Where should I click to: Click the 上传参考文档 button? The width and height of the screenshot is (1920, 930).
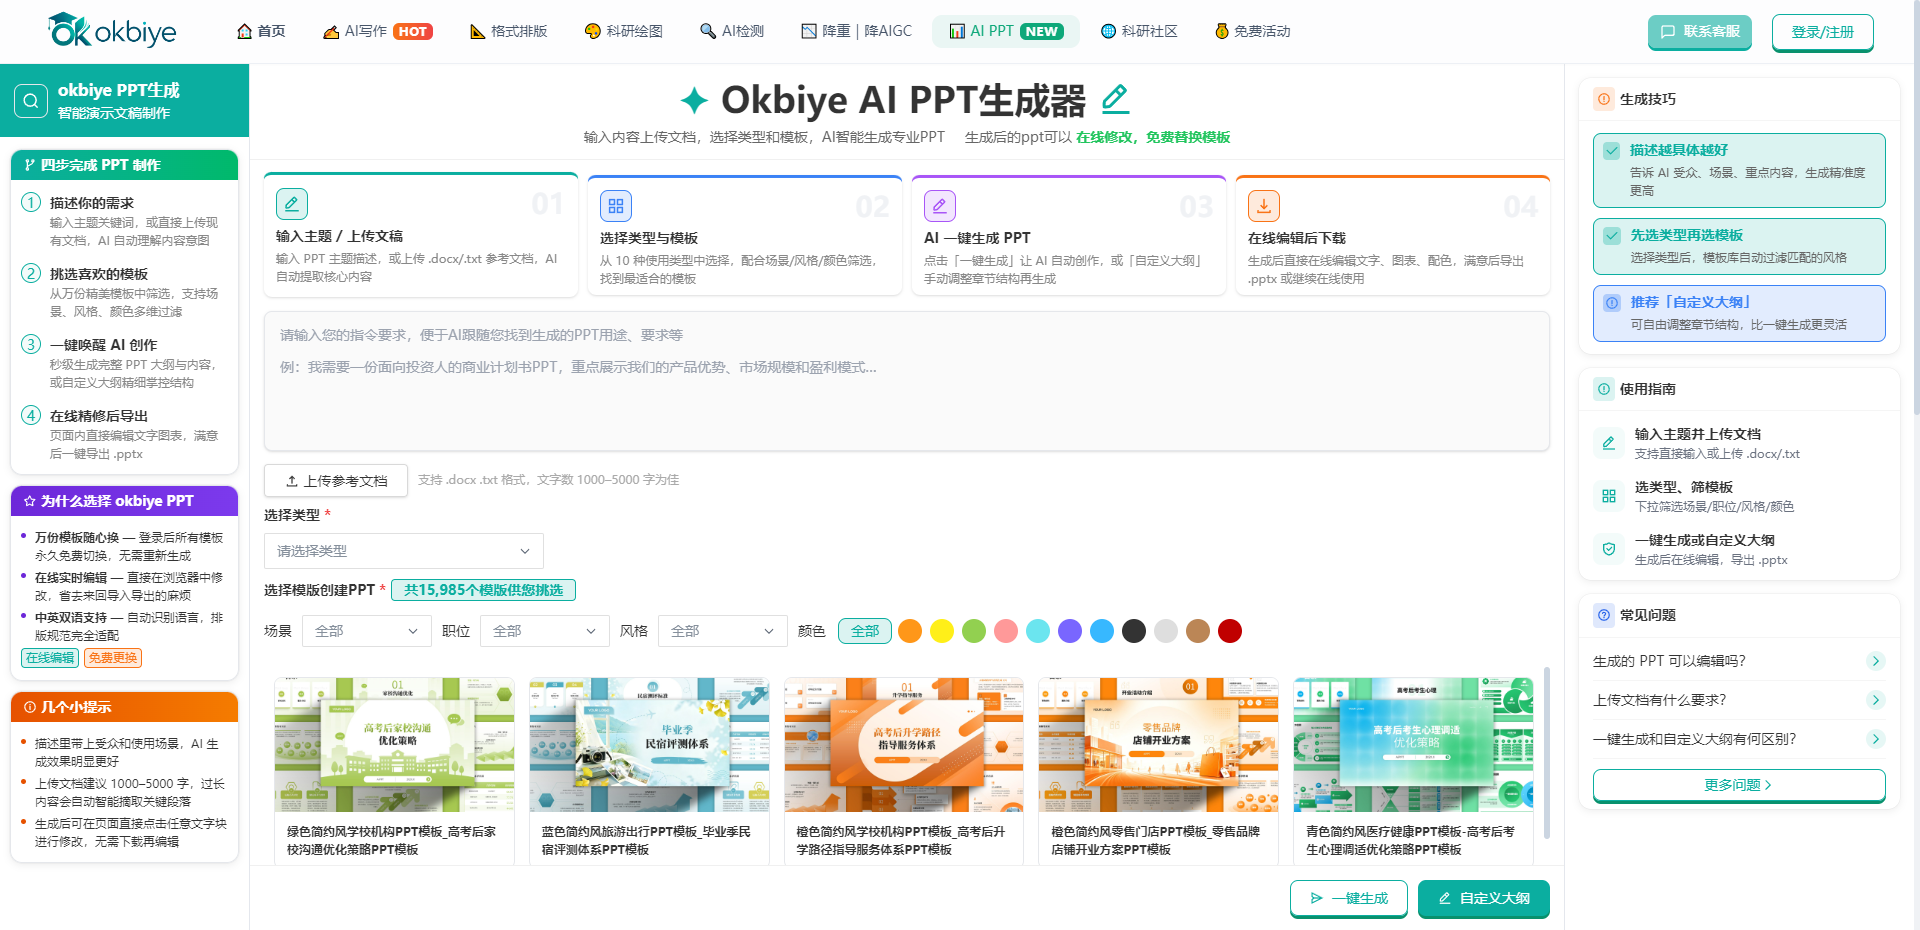(336, 480)
